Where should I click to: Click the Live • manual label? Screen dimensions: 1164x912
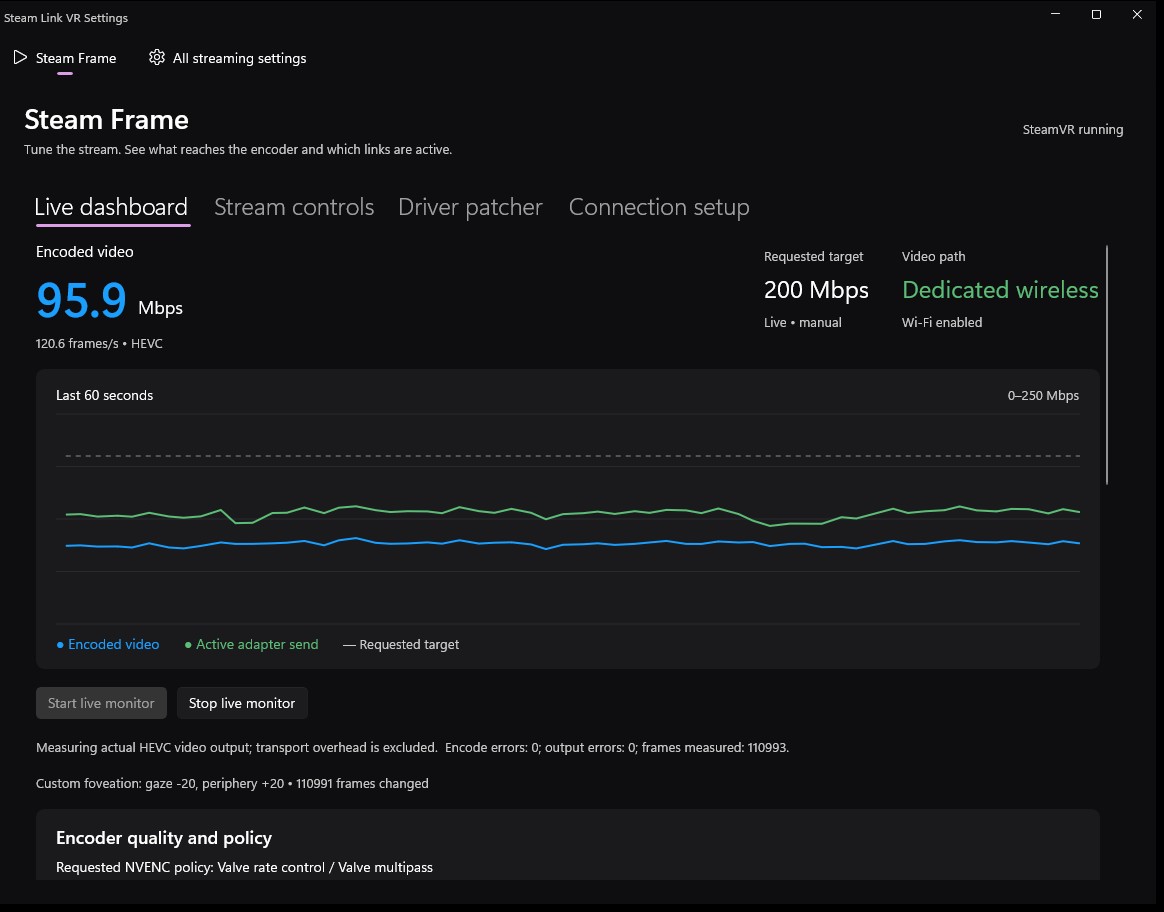pos(802,322)
